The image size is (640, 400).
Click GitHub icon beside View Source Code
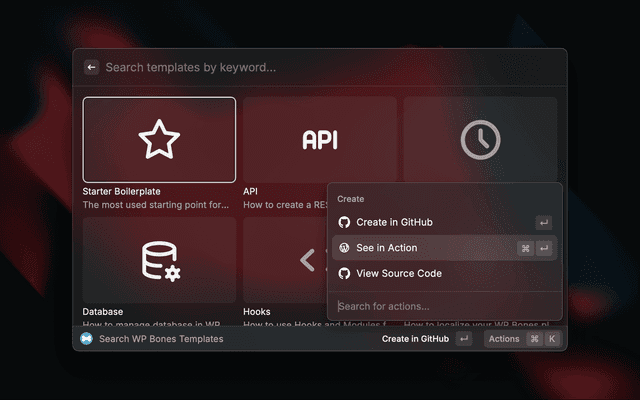(344, 274)
